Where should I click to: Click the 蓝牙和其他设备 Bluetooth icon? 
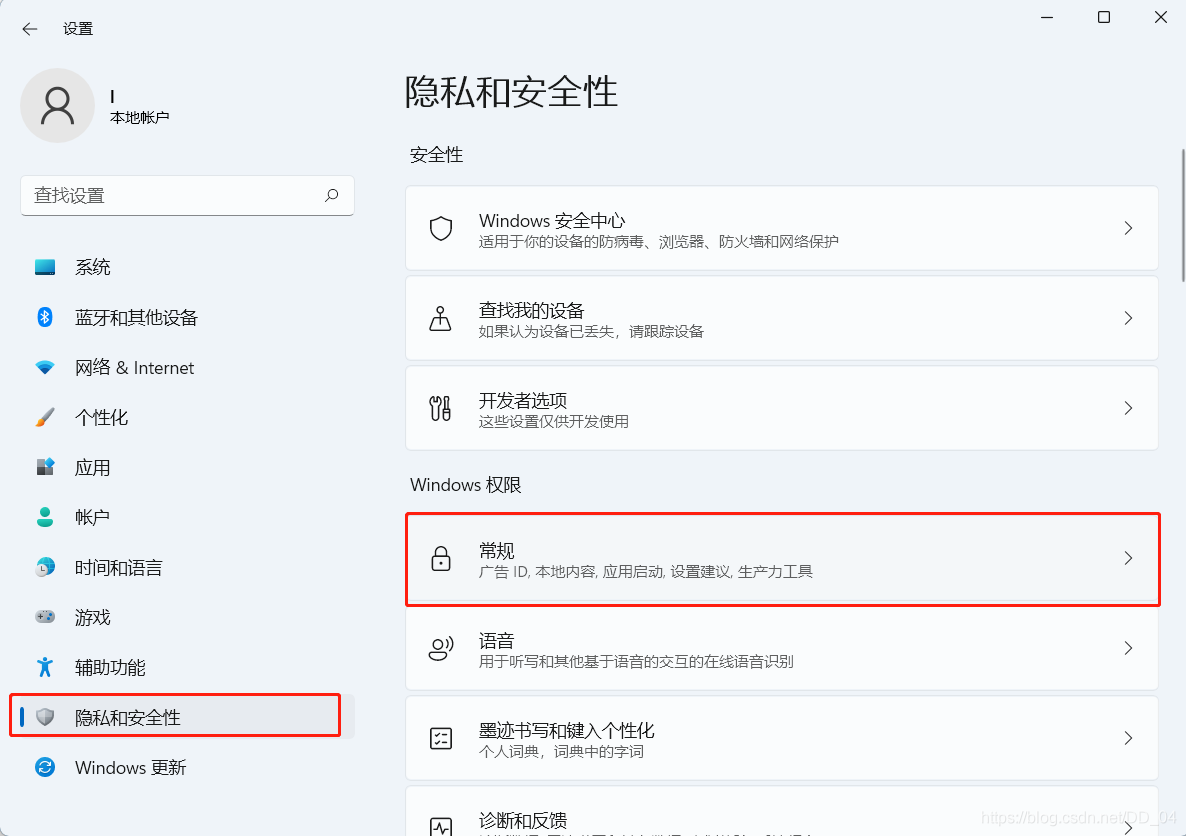[x=45, y=317]
